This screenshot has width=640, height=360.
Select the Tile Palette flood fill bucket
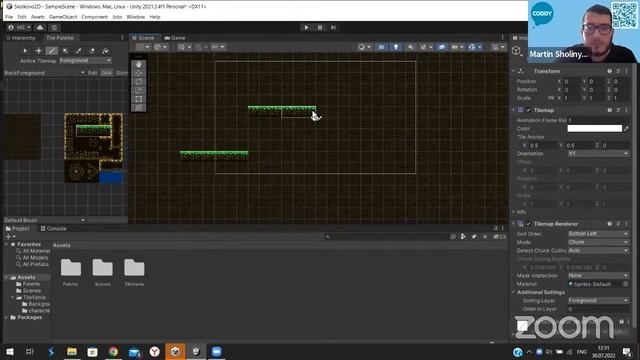(105, 51)
